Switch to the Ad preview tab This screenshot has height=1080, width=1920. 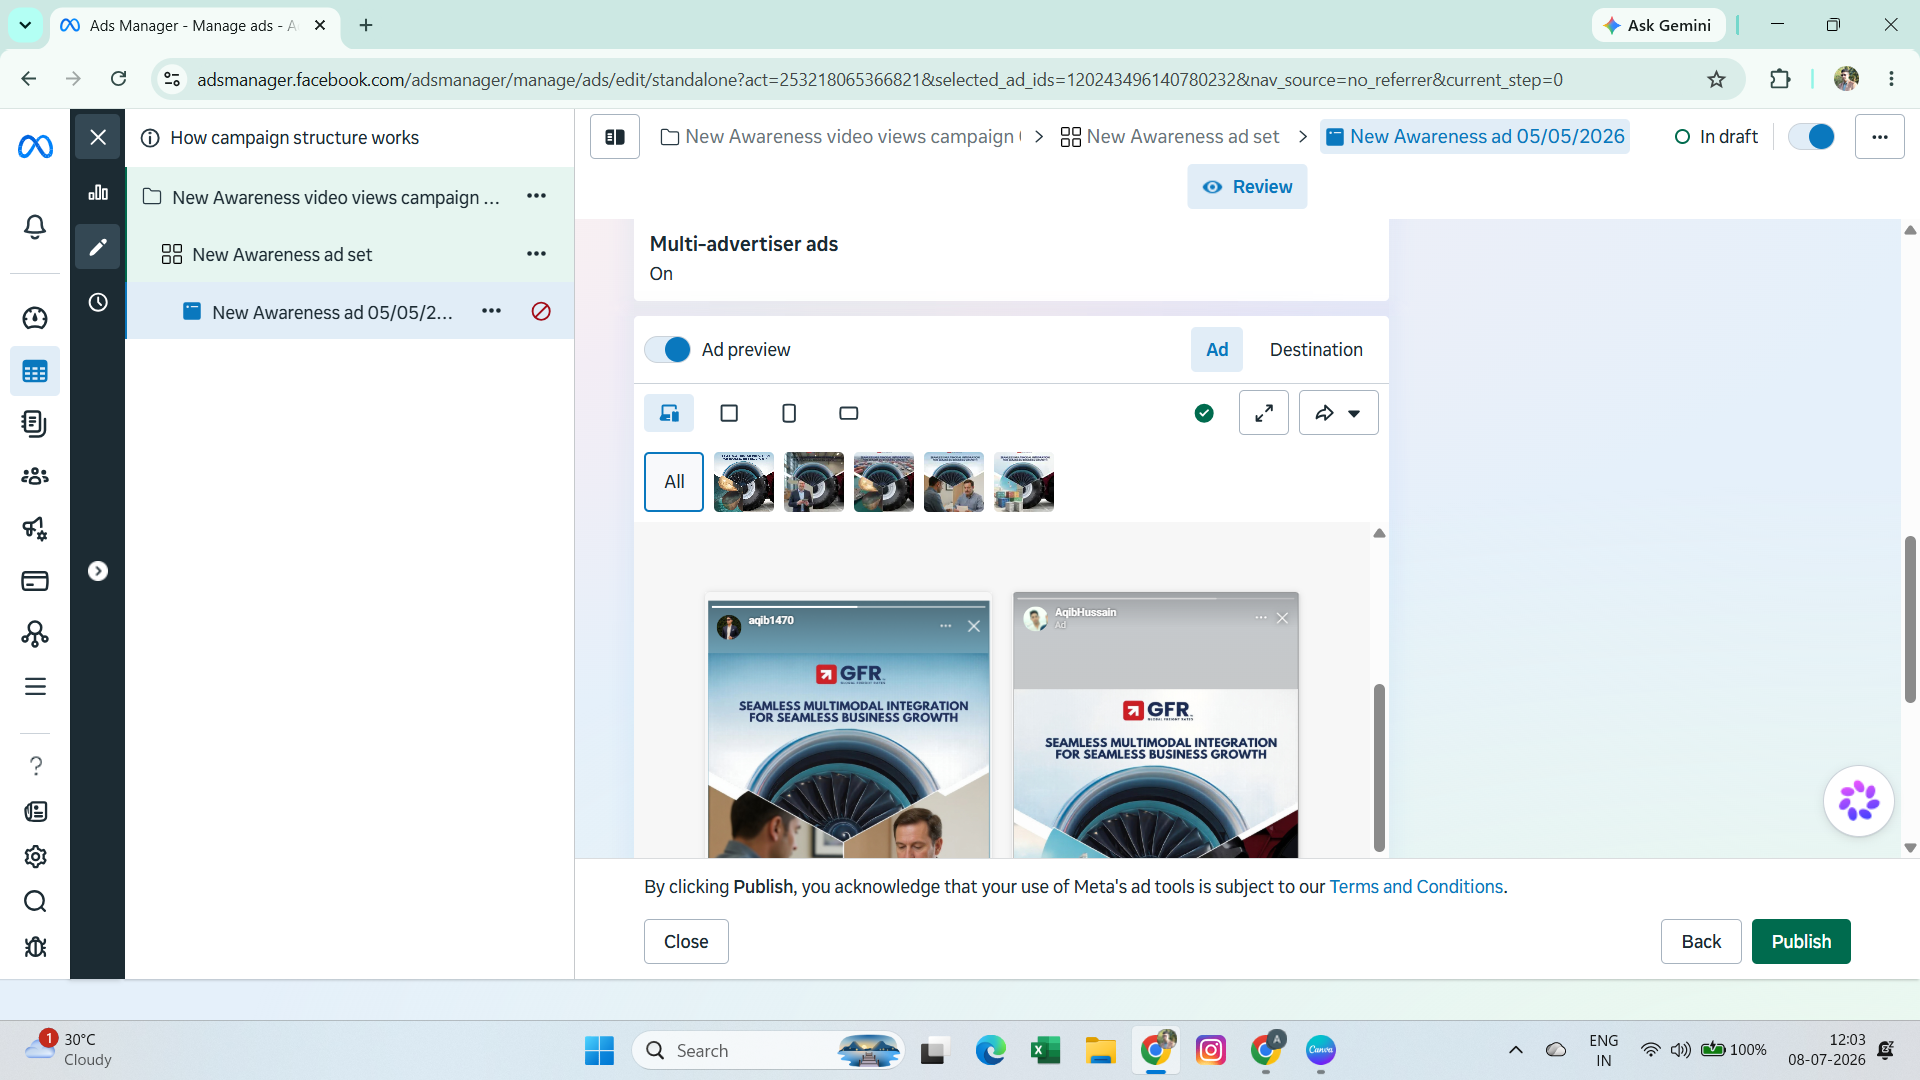coord(1217,350)
